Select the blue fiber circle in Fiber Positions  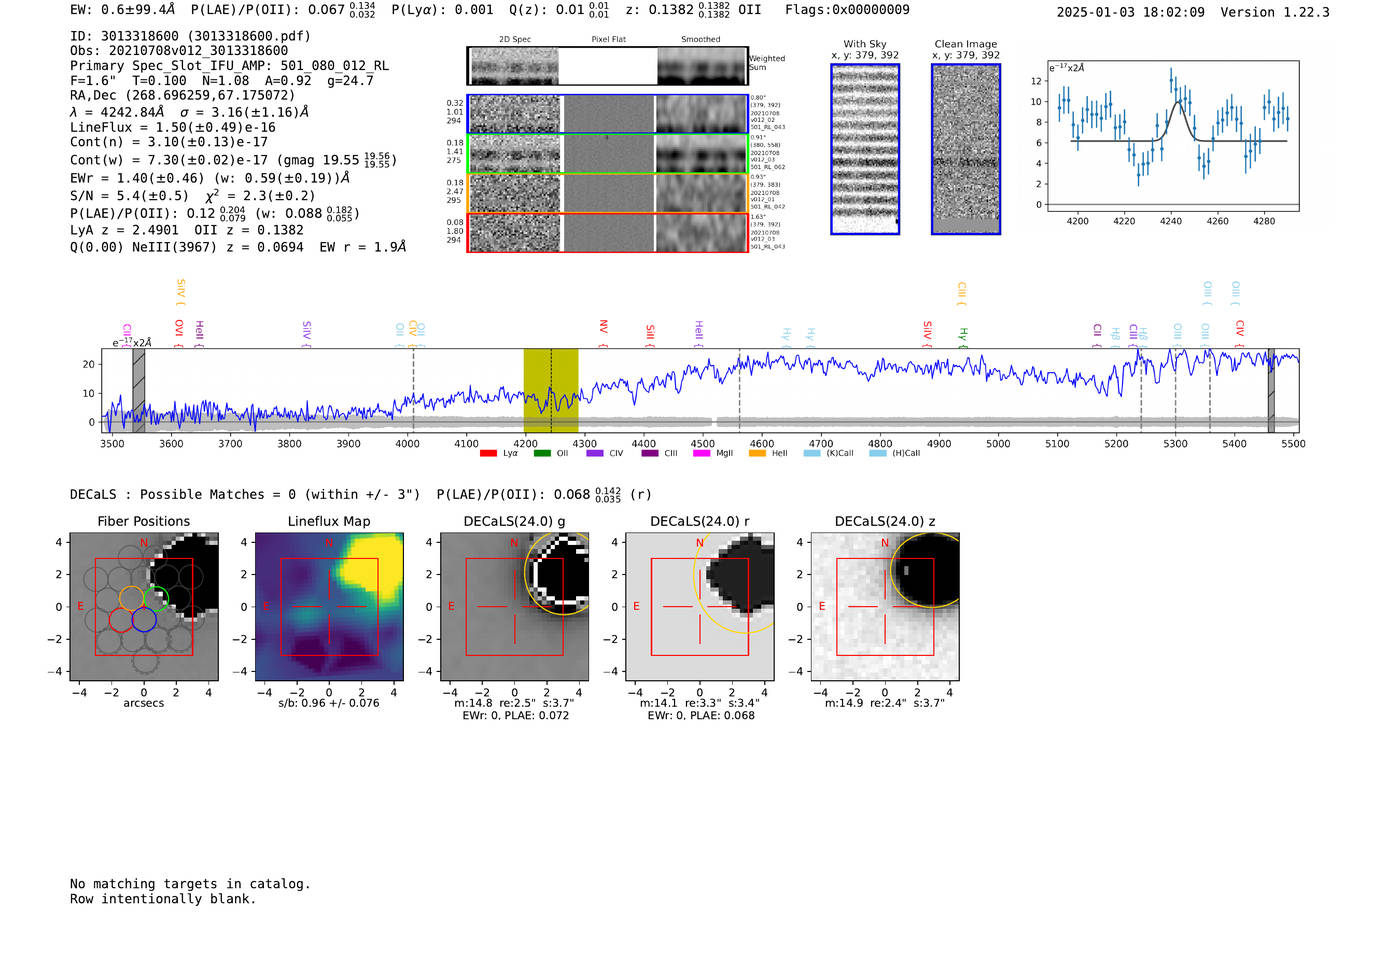tap(144, 620)
